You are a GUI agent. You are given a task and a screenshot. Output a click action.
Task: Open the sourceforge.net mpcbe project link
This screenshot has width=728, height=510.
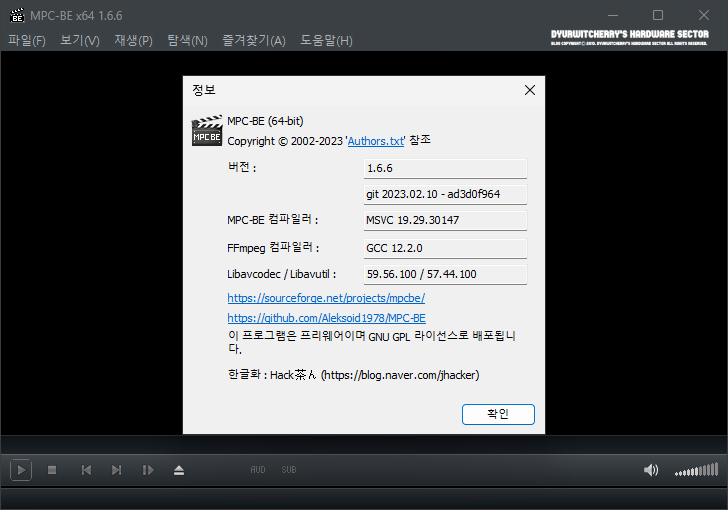[x=326, y=298]
